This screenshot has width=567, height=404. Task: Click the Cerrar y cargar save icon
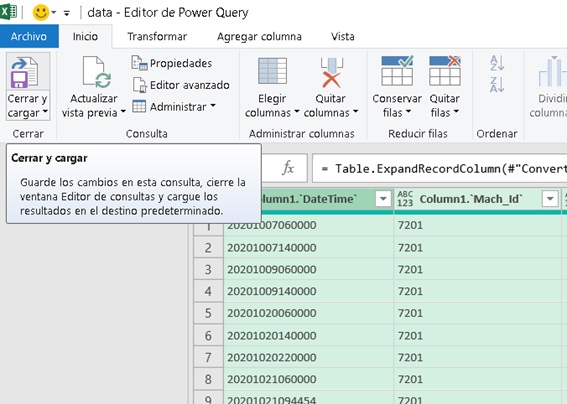[x=24, y=72]
